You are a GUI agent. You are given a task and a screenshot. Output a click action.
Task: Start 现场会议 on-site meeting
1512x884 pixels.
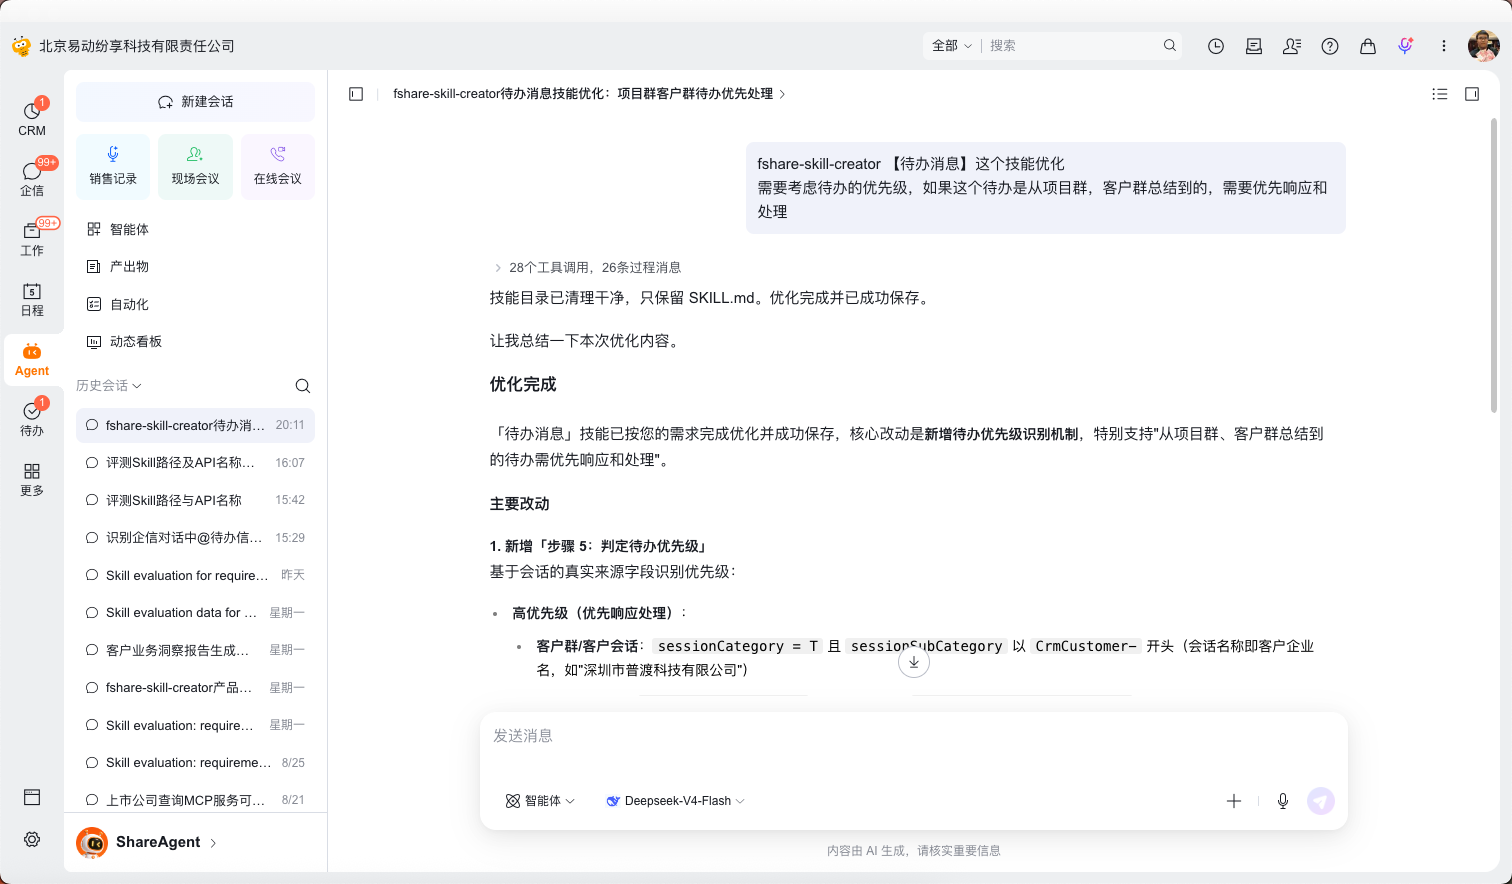click(195, 166)
